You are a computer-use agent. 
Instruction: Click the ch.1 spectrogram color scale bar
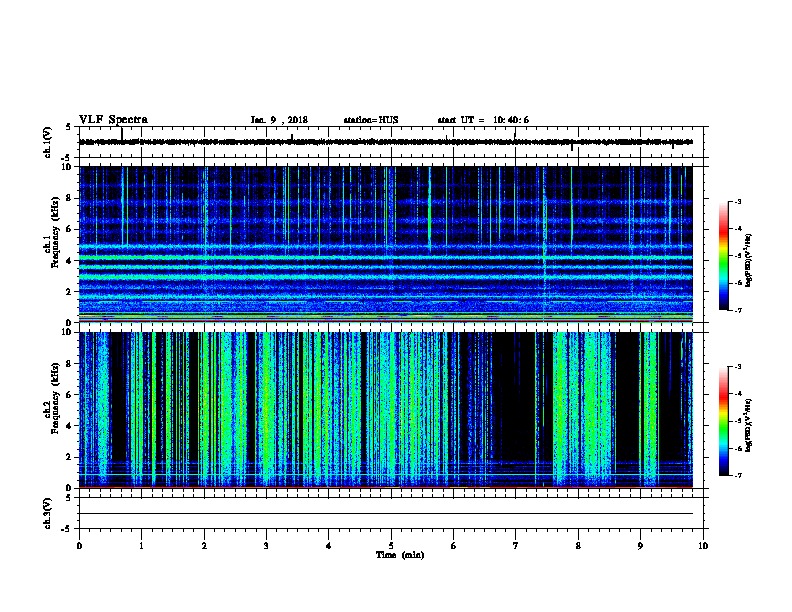click(724, 256)
